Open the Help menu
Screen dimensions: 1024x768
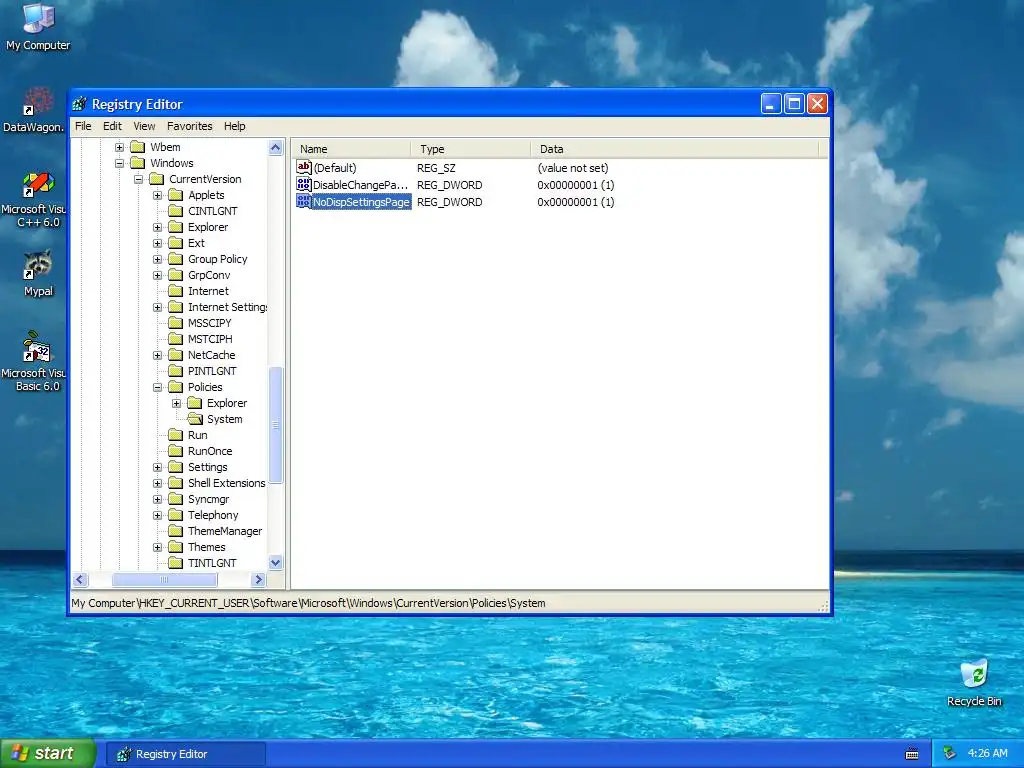click(x=234, y=126)
